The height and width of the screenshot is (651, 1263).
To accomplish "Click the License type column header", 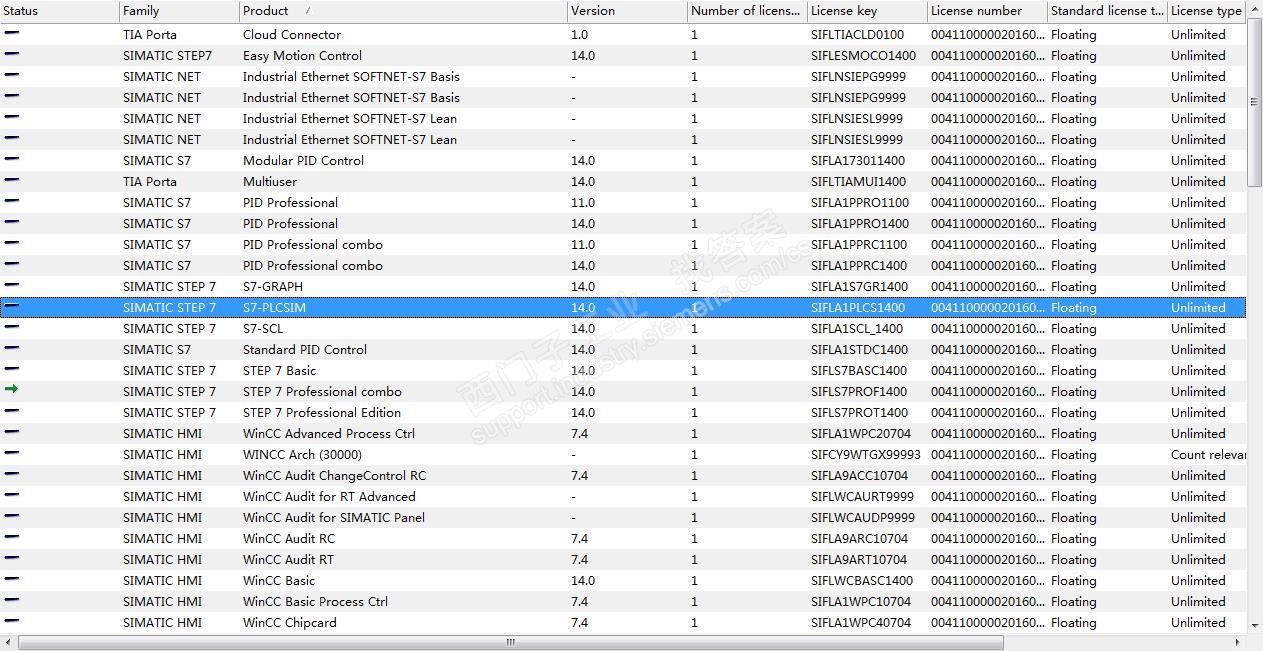I will coord(1207,11).
